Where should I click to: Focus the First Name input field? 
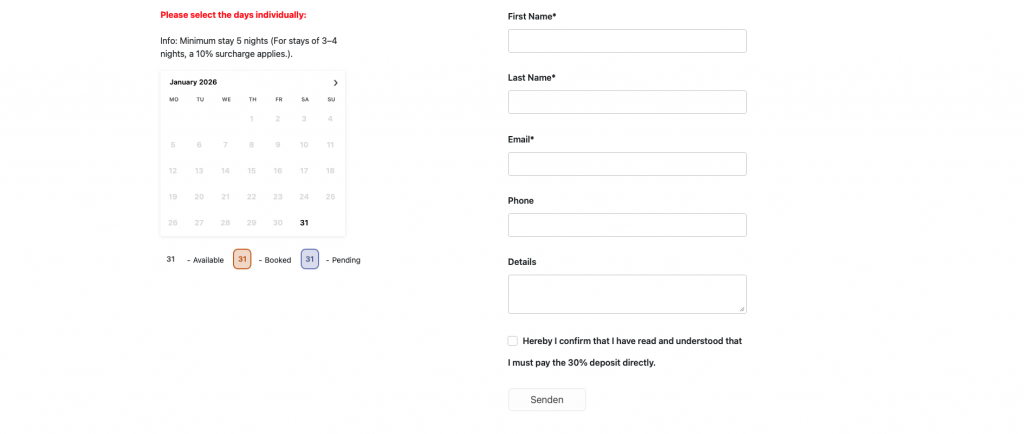pyautogui.click(x=627, y=41)
